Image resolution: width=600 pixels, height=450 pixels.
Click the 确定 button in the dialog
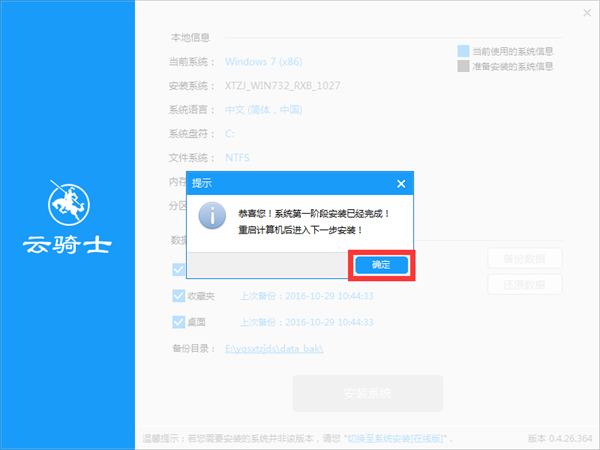click(x=381, y=265)
